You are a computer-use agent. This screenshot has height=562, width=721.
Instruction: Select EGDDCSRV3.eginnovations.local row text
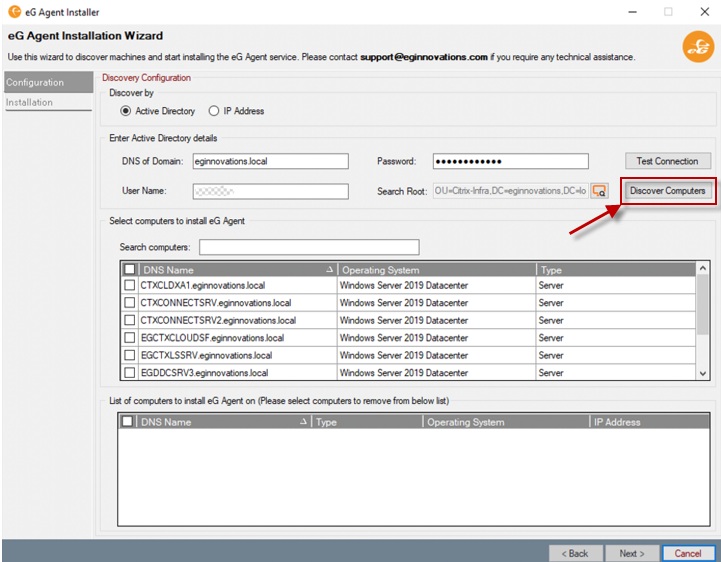205,373
